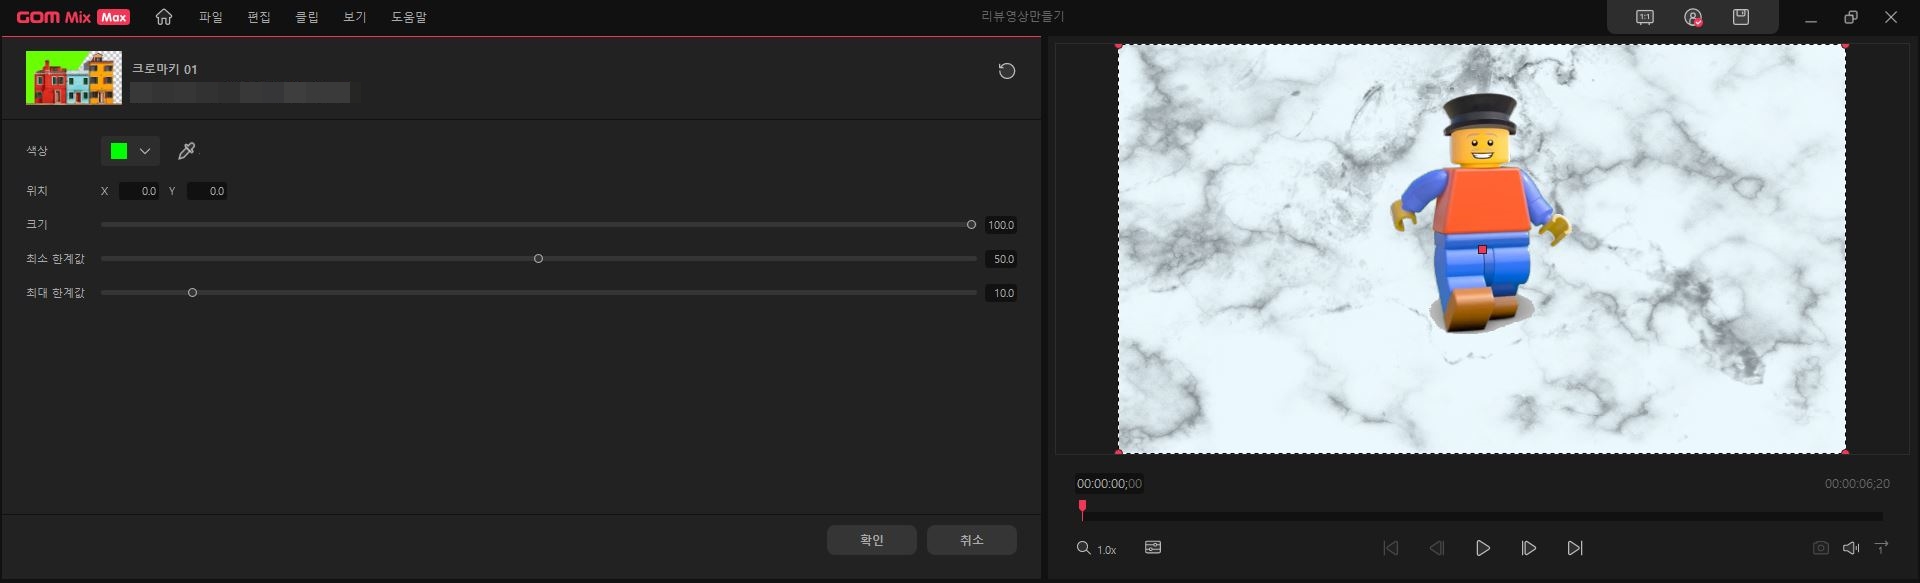Viewport: 1920px width, 583px height.
Task: Click the 크기 slider handle
Action: tap(971, 225)
